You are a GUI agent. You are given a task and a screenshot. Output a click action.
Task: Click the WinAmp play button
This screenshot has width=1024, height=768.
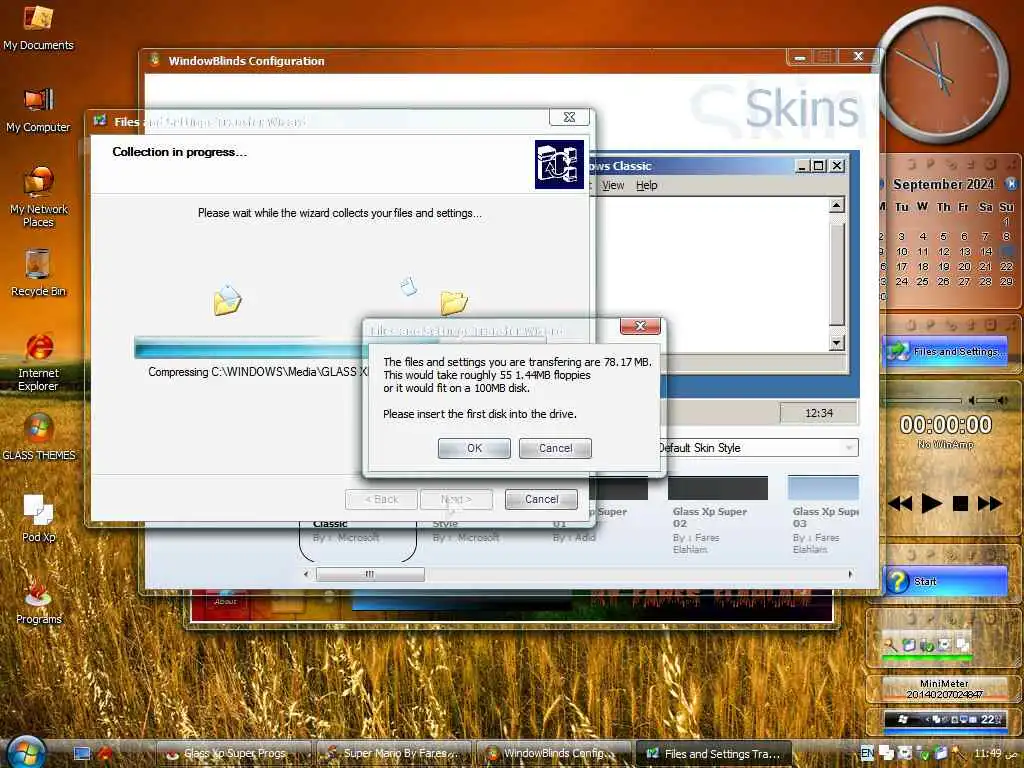pyautogui.click(x=931, y=504)
